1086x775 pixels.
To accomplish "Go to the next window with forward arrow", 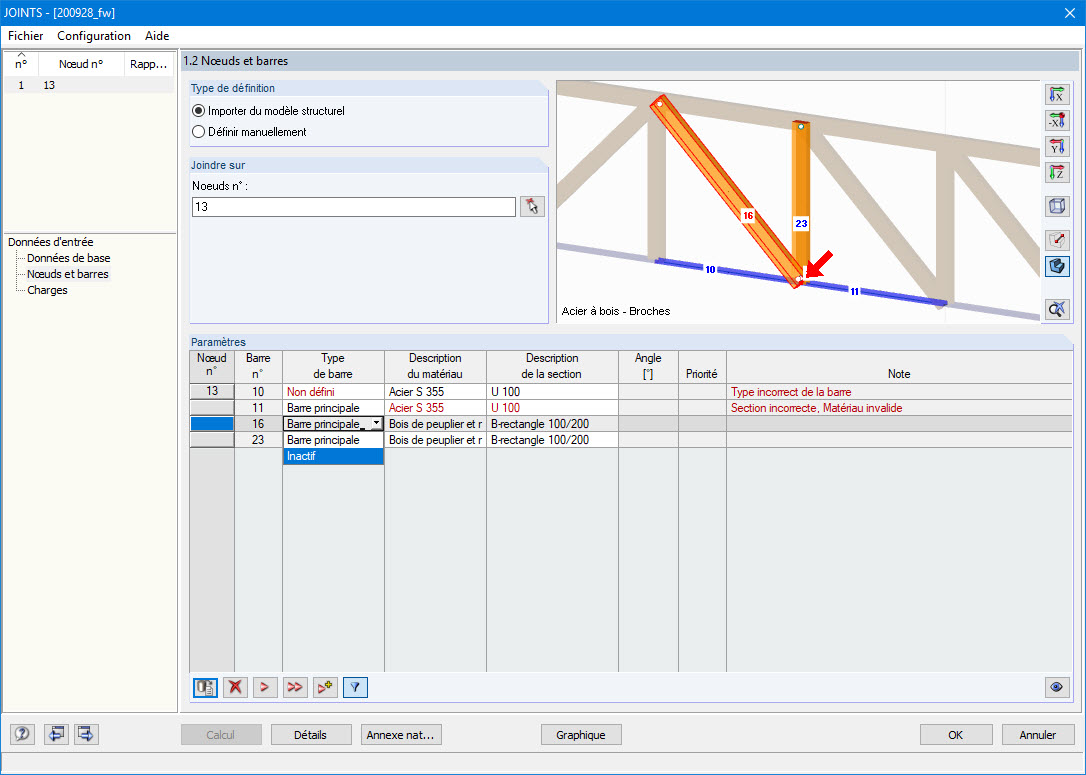I will pos(86,733).
